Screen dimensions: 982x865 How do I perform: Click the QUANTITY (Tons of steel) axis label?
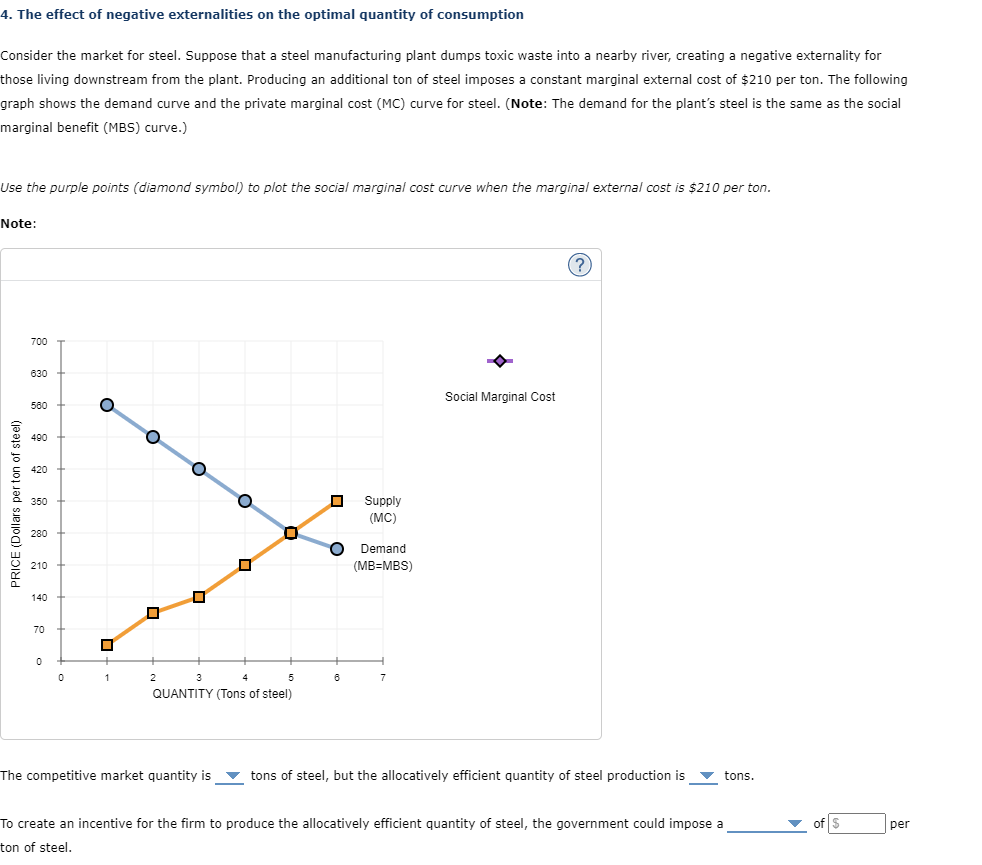click(x=222, y=693)
